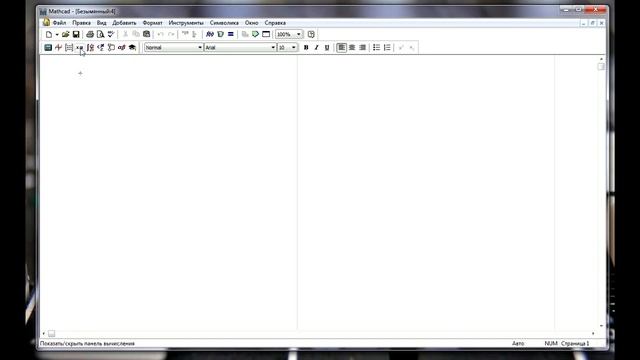
Task: Click the Paste clipboard icon
Action: [147, 34]
